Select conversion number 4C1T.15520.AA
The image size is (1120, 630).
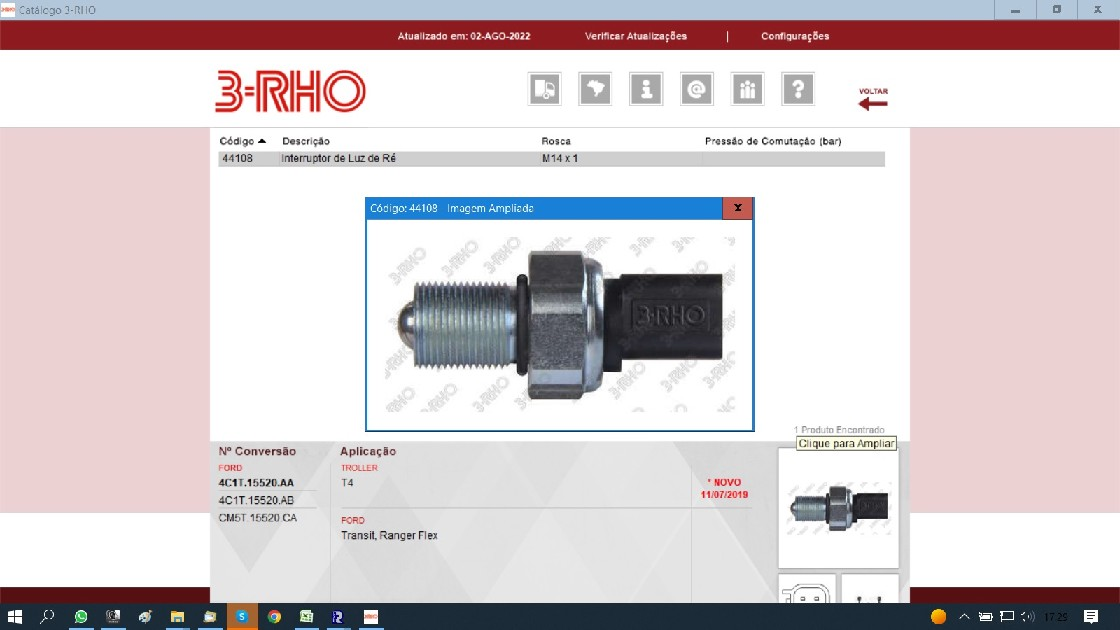256,482
